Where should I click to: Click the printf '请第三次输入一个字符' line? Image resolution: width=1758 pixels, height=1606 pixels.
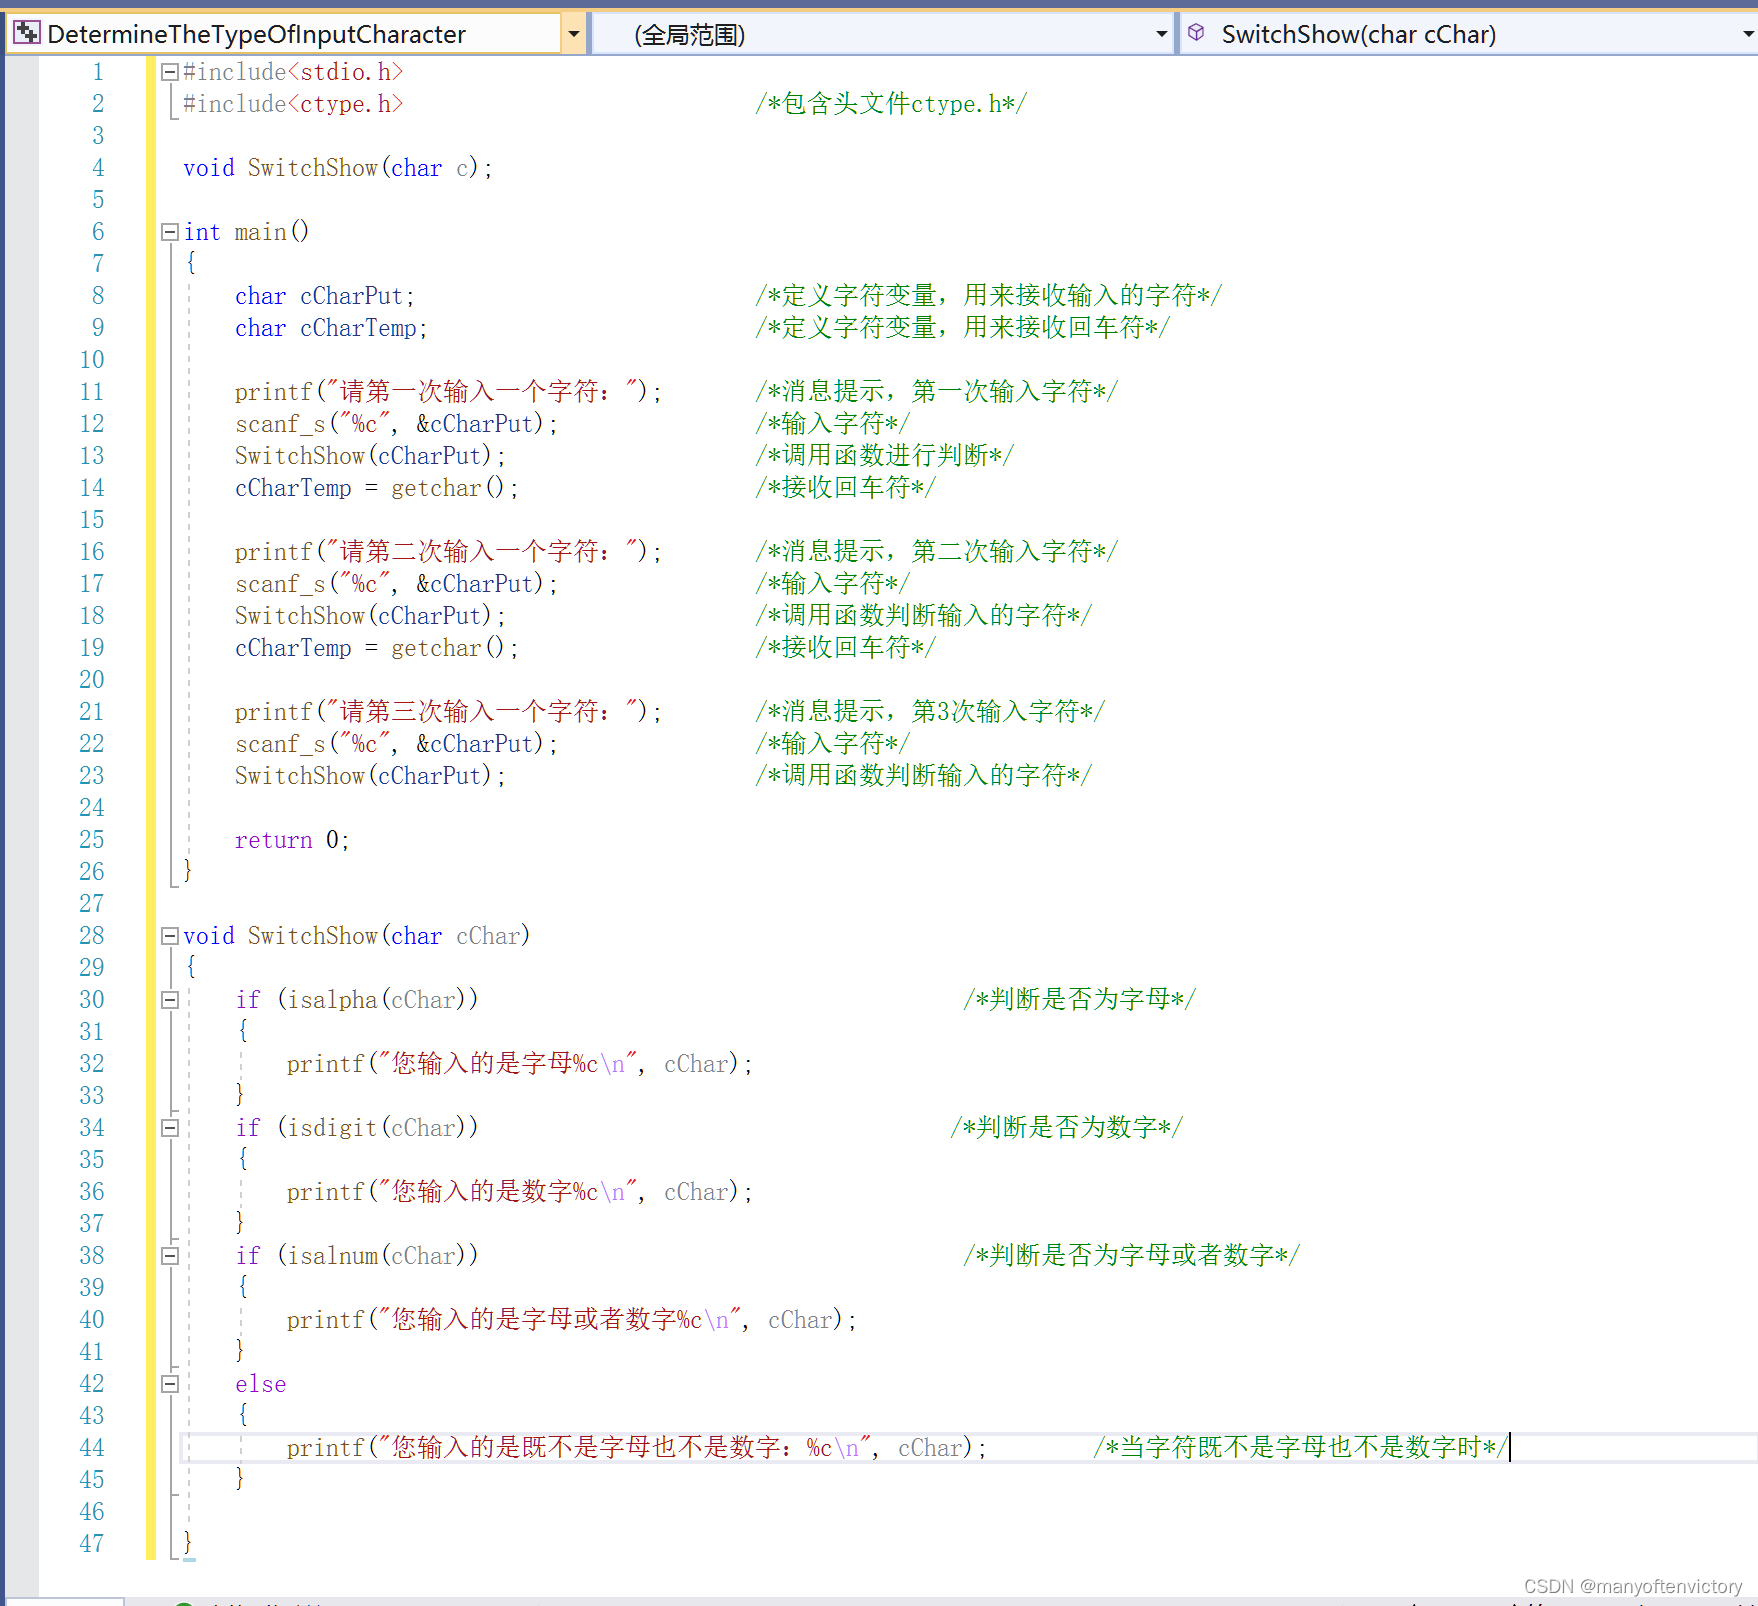click(x=448, y=712)
